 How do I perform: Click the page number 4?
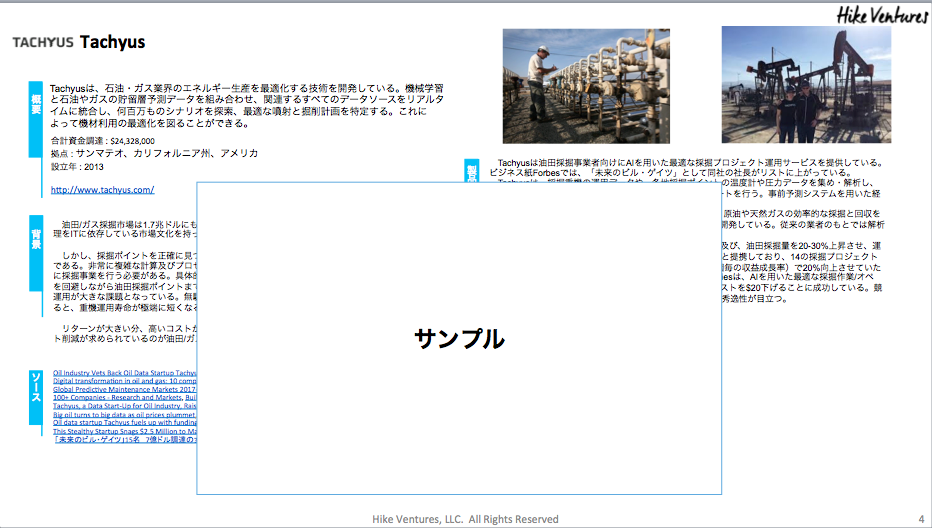pyautogui.click(x=921, y=519)
